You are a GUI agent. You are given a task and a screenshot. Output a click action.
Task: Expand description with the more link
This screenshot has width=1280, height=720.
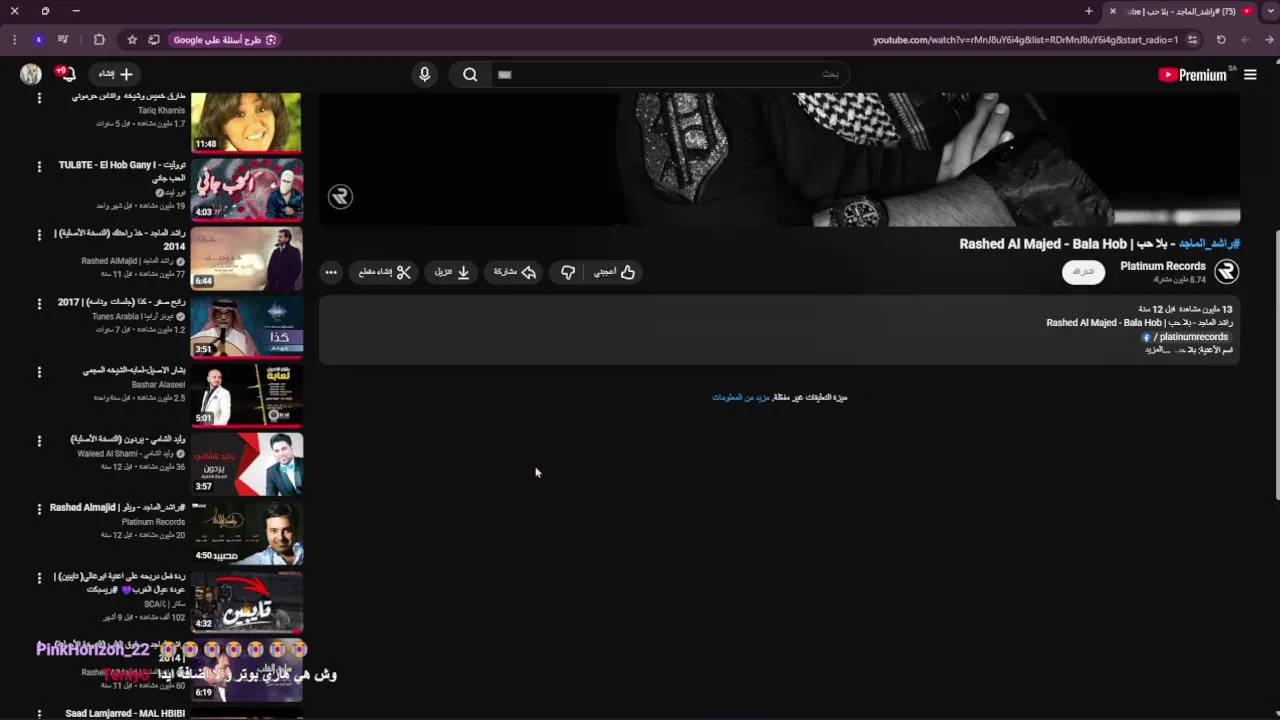[x=1157, y=350]
